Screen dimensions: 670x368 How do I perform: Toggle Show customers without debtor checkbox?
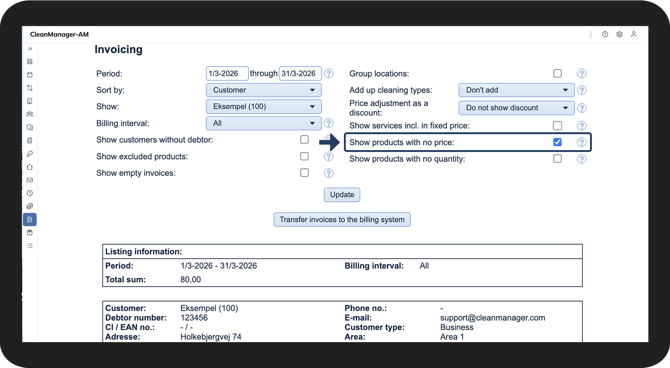(x=304, y=139)
